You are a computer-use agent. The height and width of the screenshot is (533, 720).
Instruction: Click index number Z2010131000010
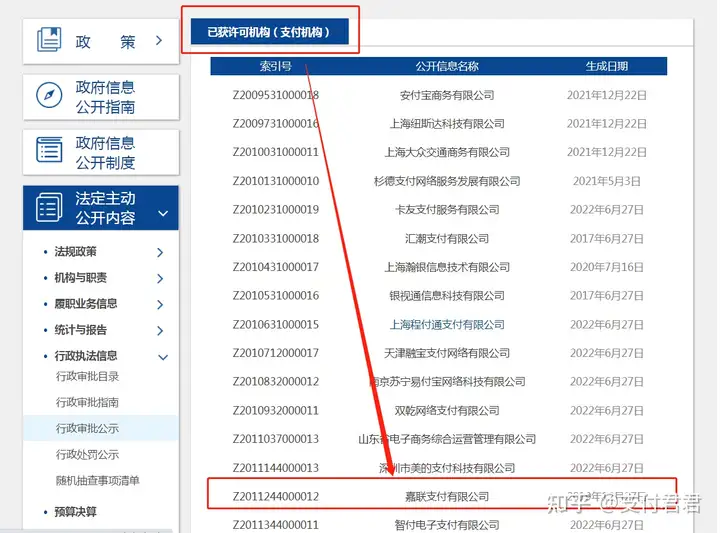(276, 181)
